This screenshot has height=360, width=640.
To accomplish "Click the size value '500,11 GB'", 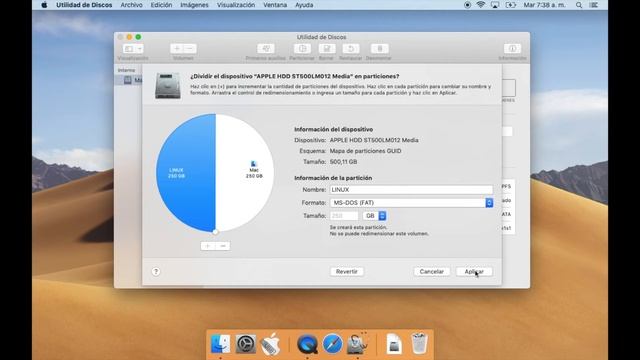I will pyautogui.click(x=343, y=162).
